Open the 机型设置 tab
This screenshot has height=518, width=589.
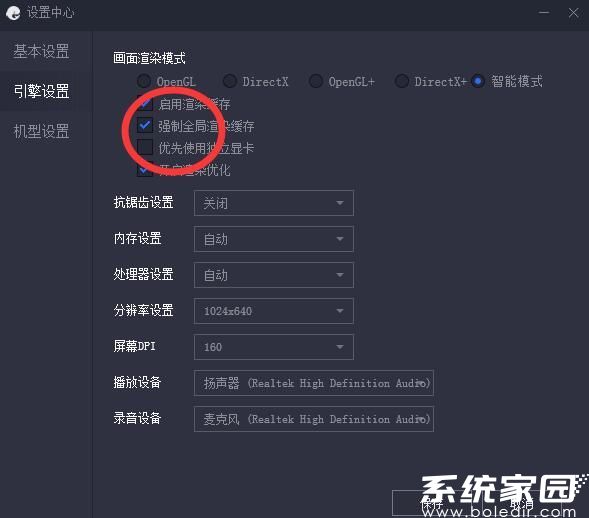click(x=41, y=131)
